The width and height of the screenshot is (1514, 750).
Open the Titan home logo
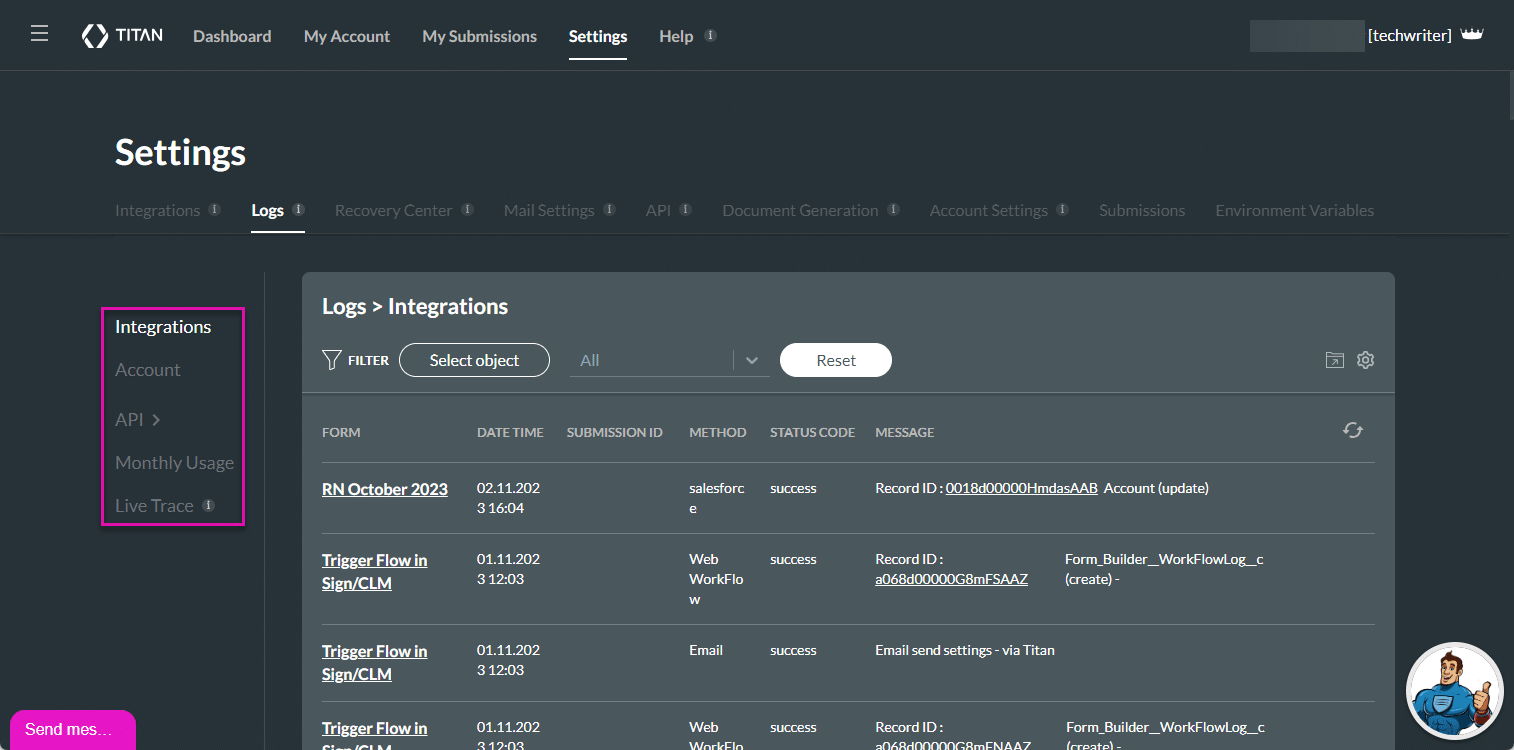(121, 35)
